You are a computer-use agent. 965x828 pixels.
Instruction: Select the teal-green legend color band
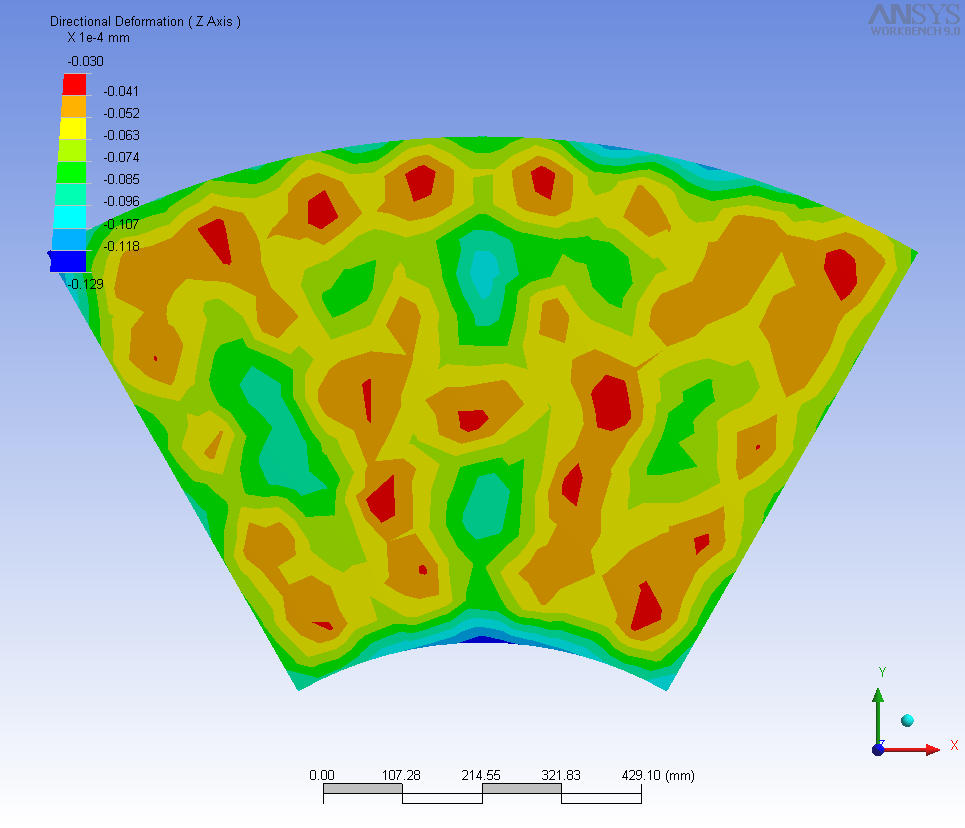[x=70, y=195]
